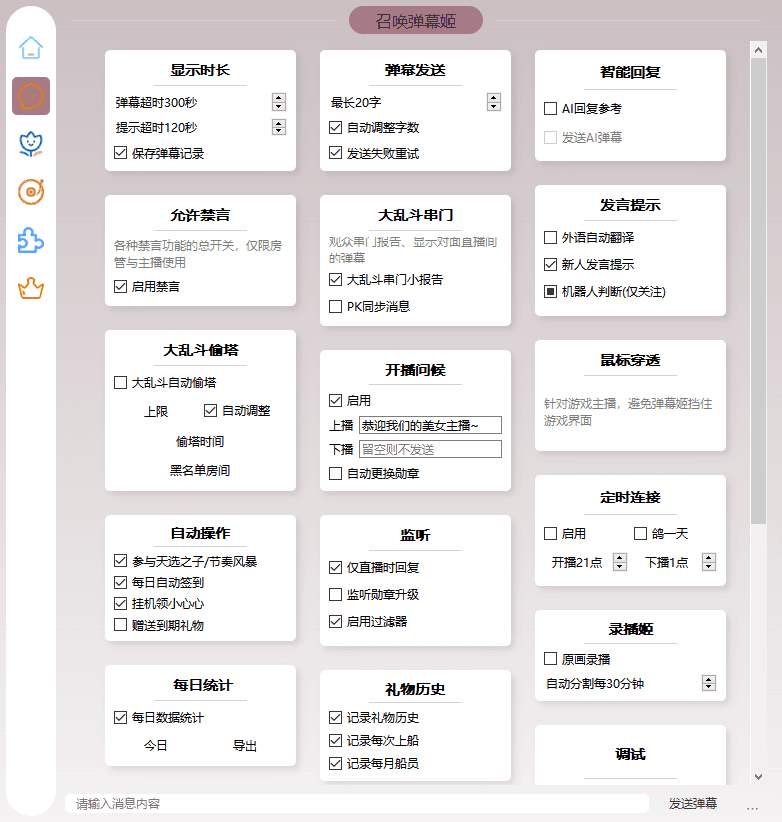Screen dimensions: 782x822
Task: Open the puzzle piece plugins page
Action: [x=31, y=240]
